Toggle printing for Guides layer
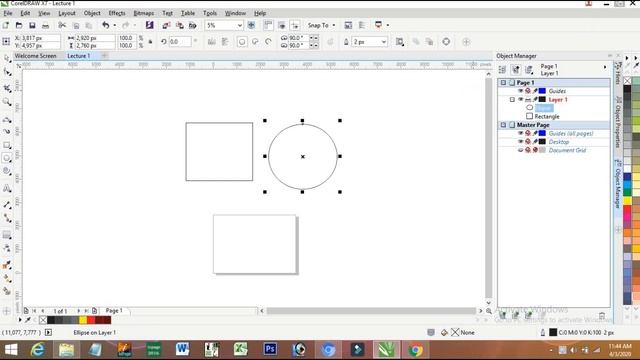Viewport: 640px width, 360px height. [528, 91]
